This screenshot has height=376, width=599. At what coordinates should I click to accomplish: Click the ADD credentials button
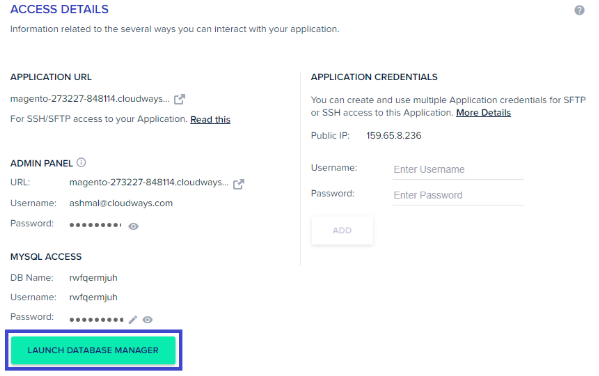coord(342,230)
